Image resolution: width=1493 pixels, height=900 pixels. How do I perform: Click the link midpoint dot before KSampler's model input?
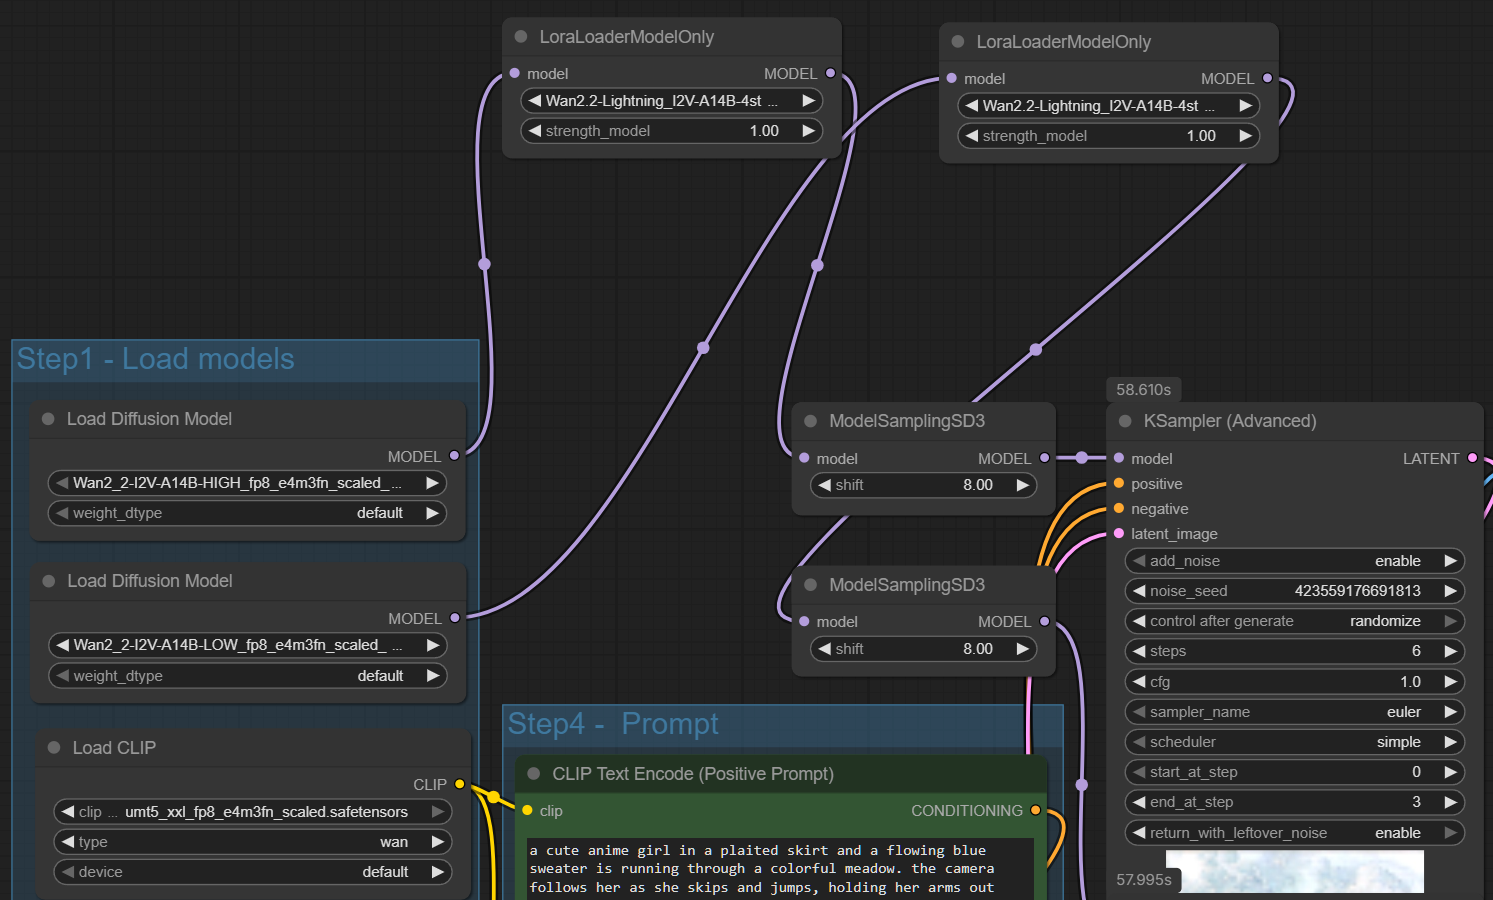(x=1082, y=458)
